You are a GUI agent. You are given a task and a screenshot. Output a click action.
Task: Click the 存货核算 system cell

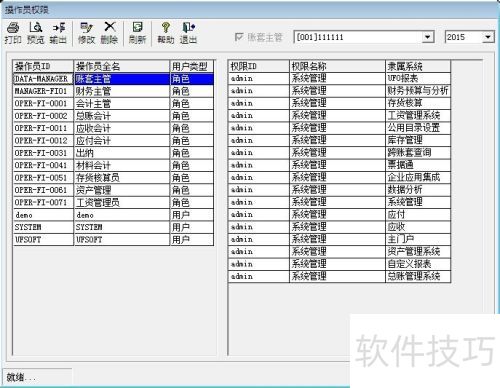[x=418, y=103]
